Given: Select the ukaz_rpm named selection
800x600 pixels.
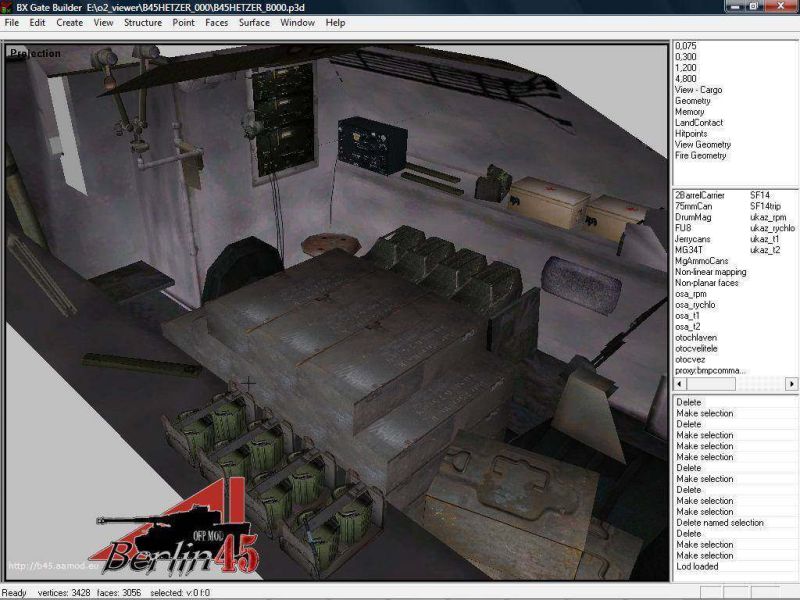Looking at the screenshot, I should coord(768,217).
